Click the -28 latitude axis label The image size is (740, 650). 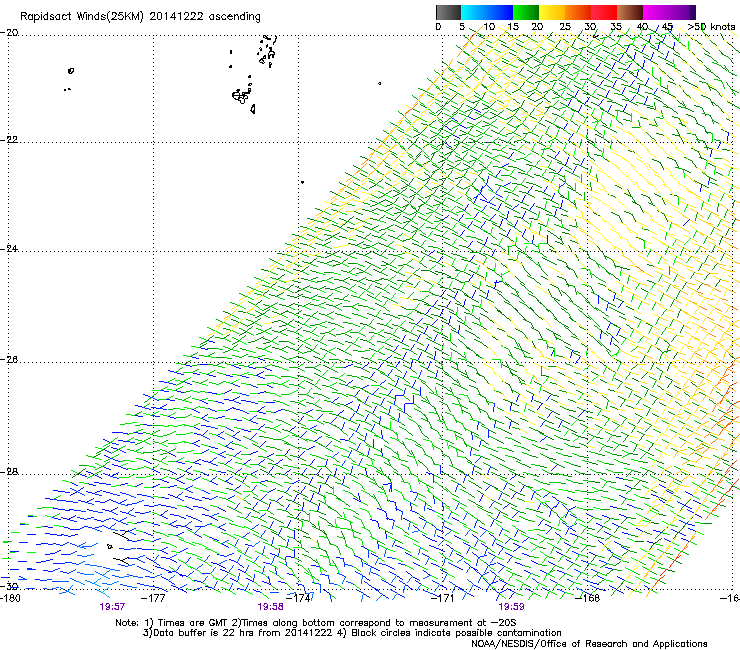pyautogui.click(x=9, y=472)
